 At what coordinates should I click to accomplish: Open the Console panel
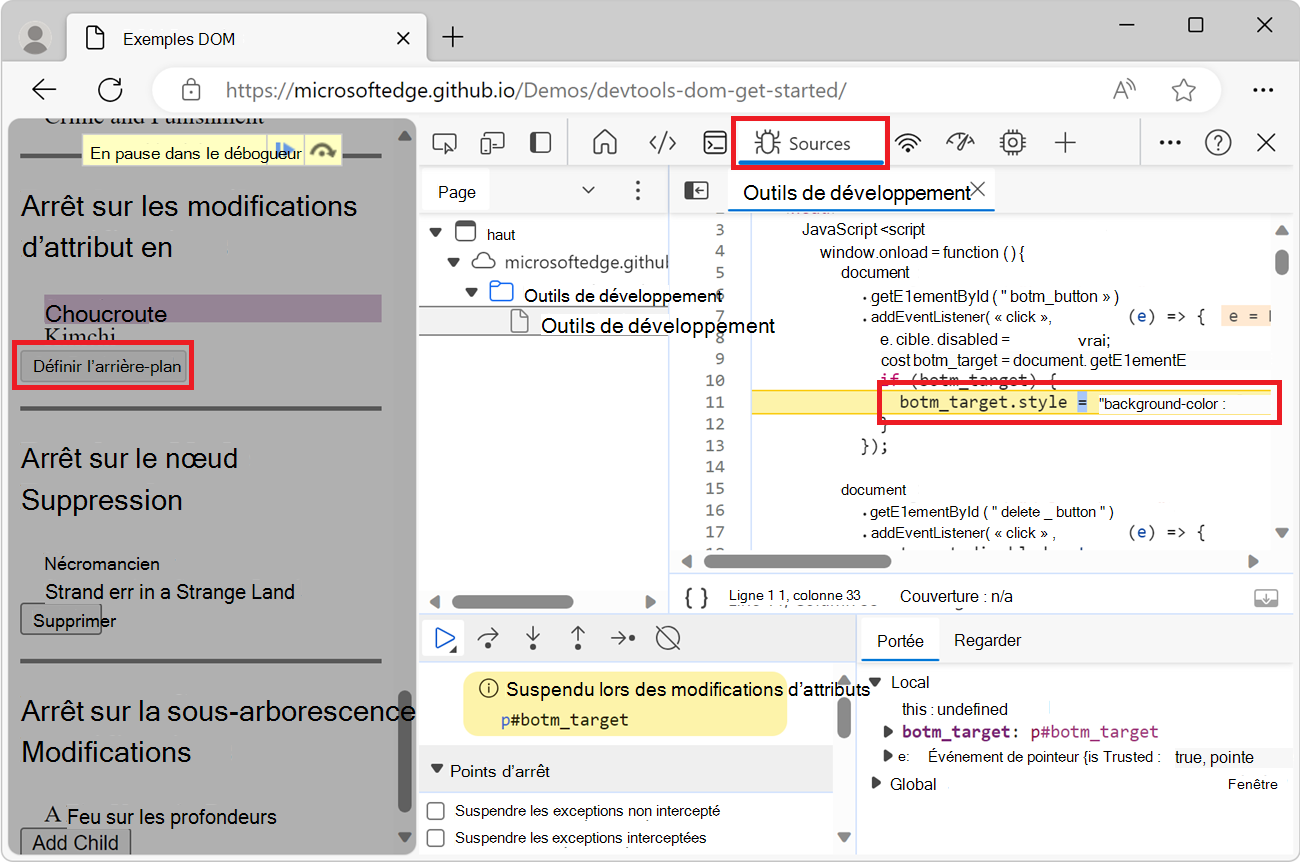tap(714, 142)
